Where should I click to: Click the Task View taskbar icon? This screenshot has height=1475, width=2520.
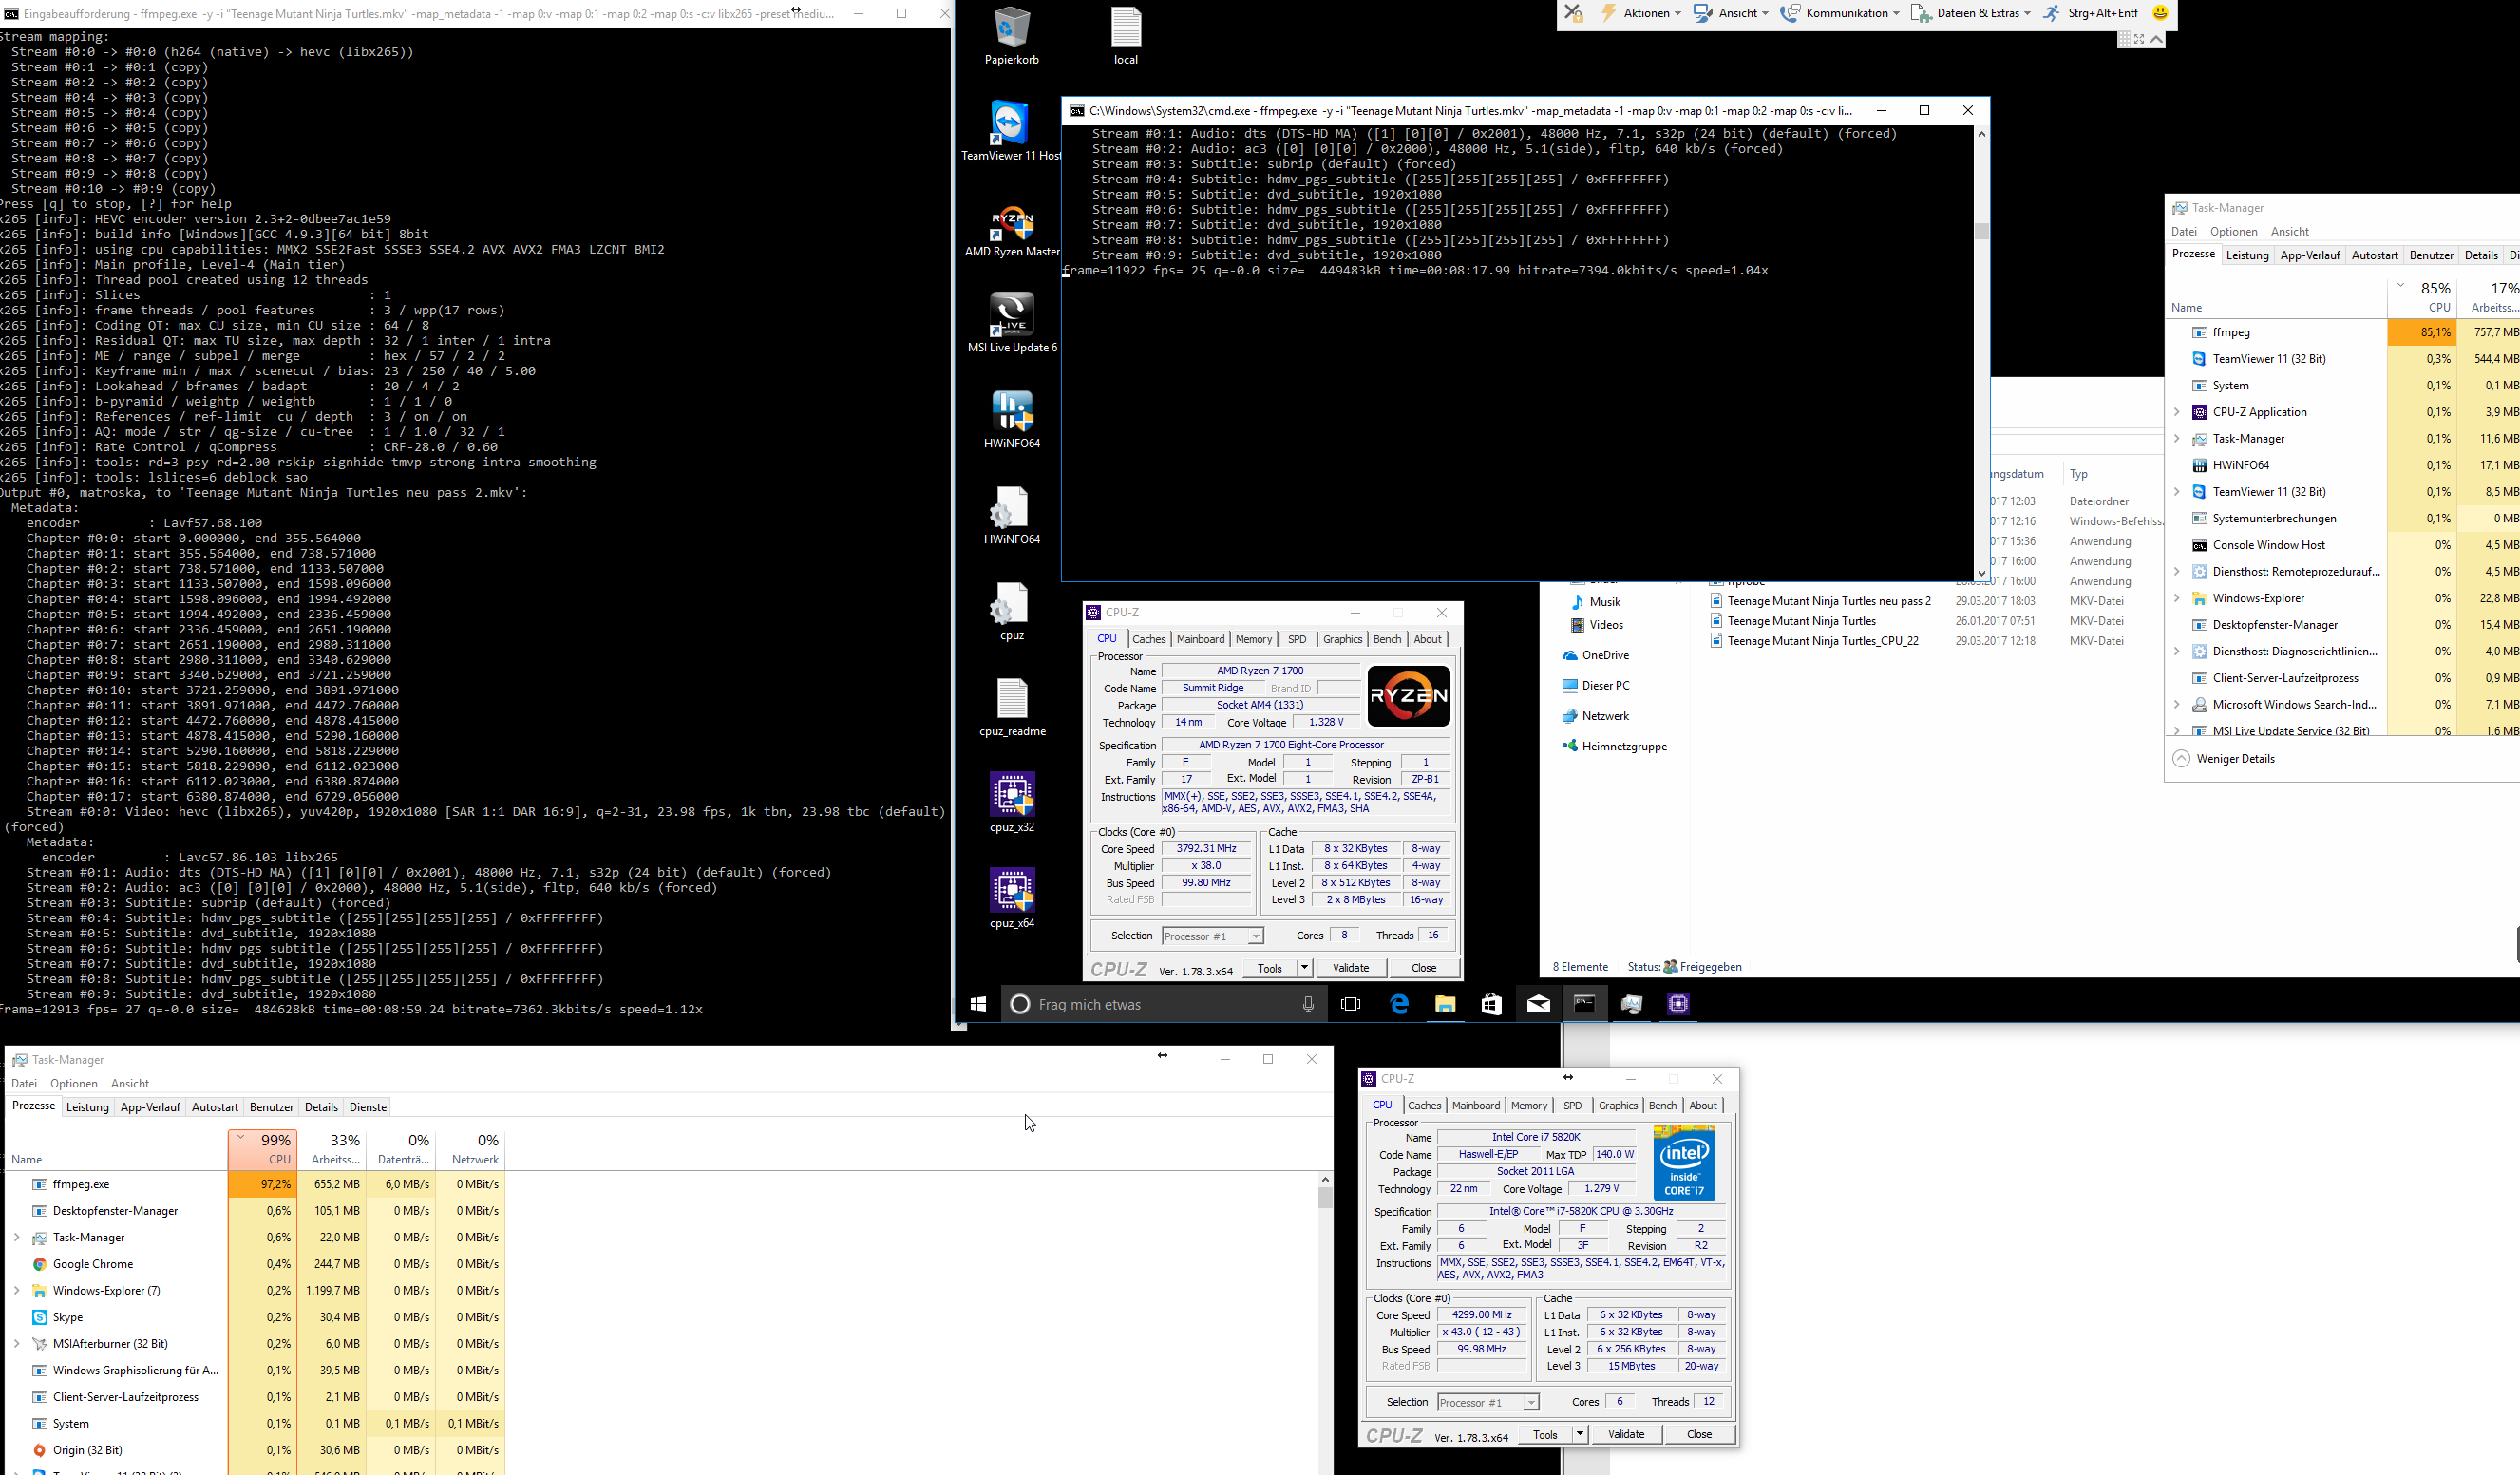[1350, 1004]
